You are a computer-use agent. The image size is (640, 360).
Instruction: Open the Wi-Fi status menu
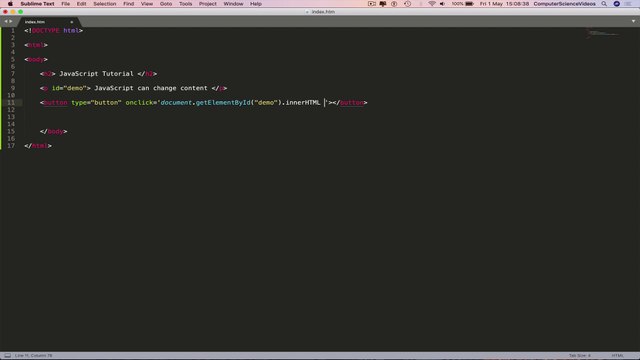[431, 4]
